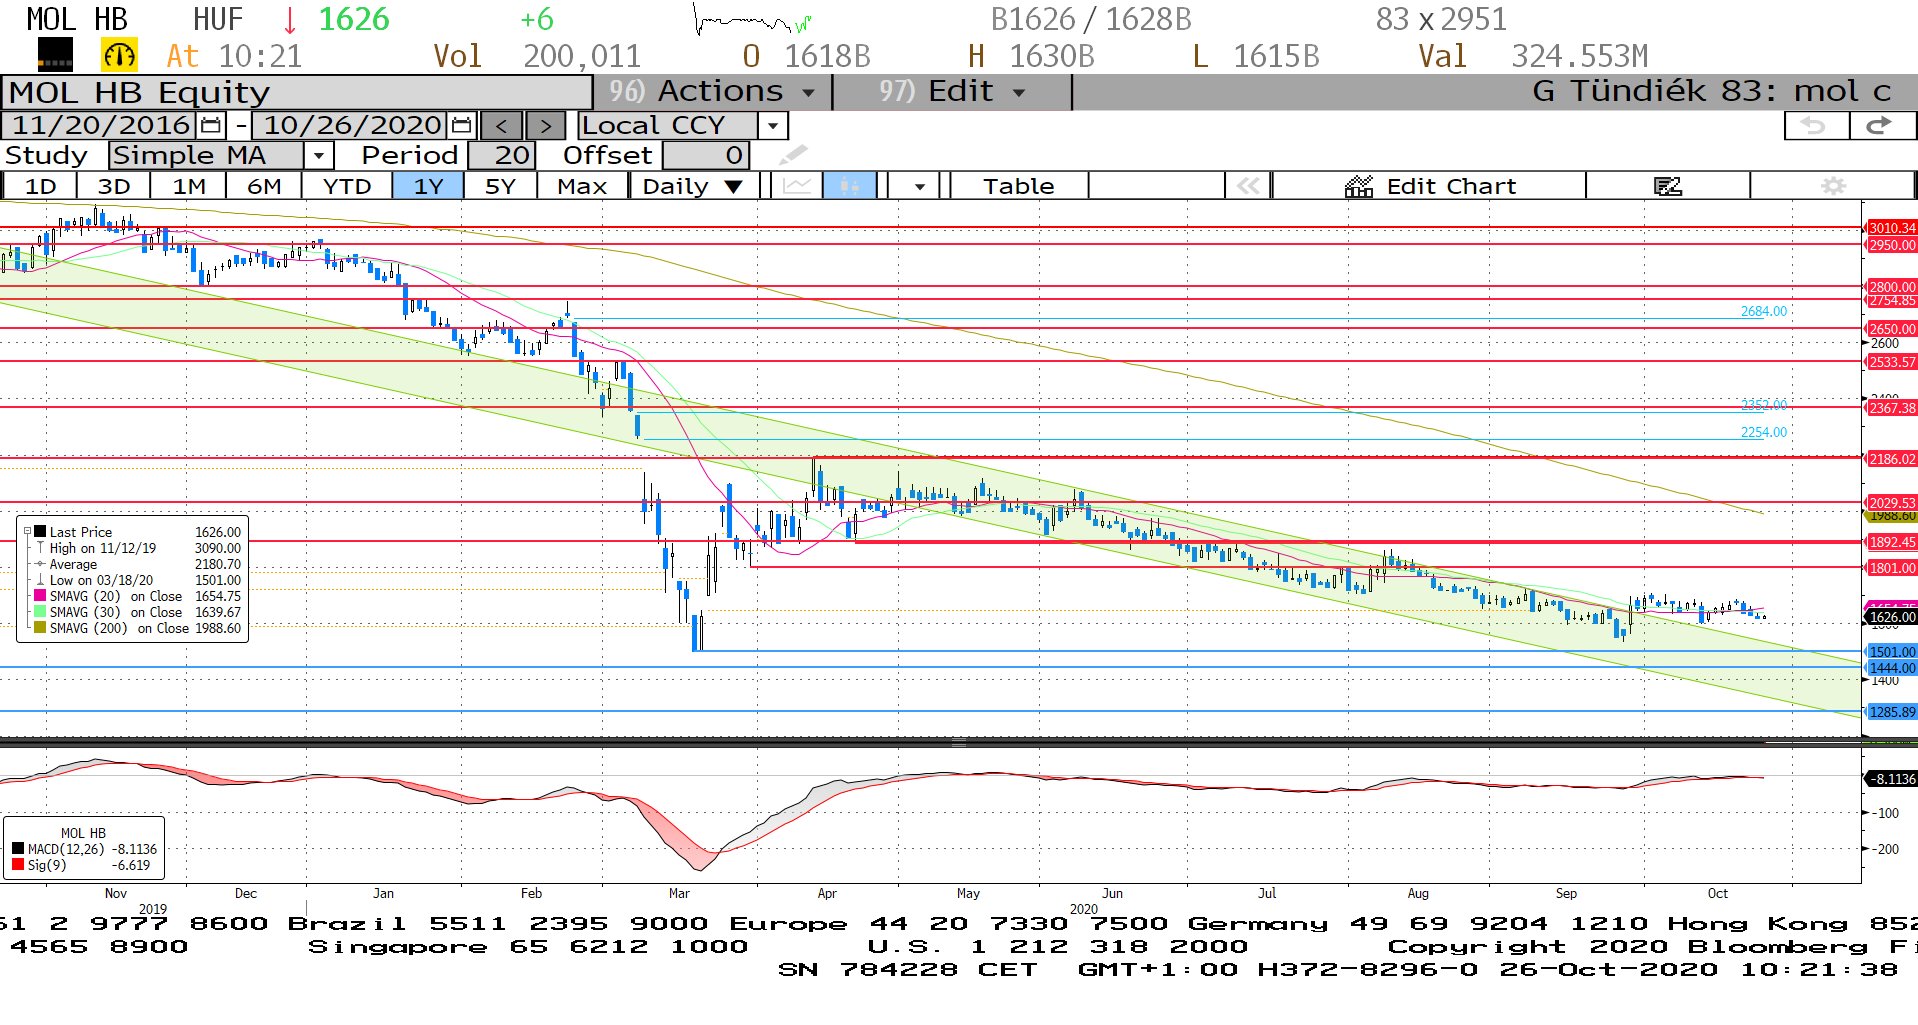The width and height of the screenshot is (1918, 1025).
Task: Open the Simple MA study dropdown
Action: [x=318, y=156]
